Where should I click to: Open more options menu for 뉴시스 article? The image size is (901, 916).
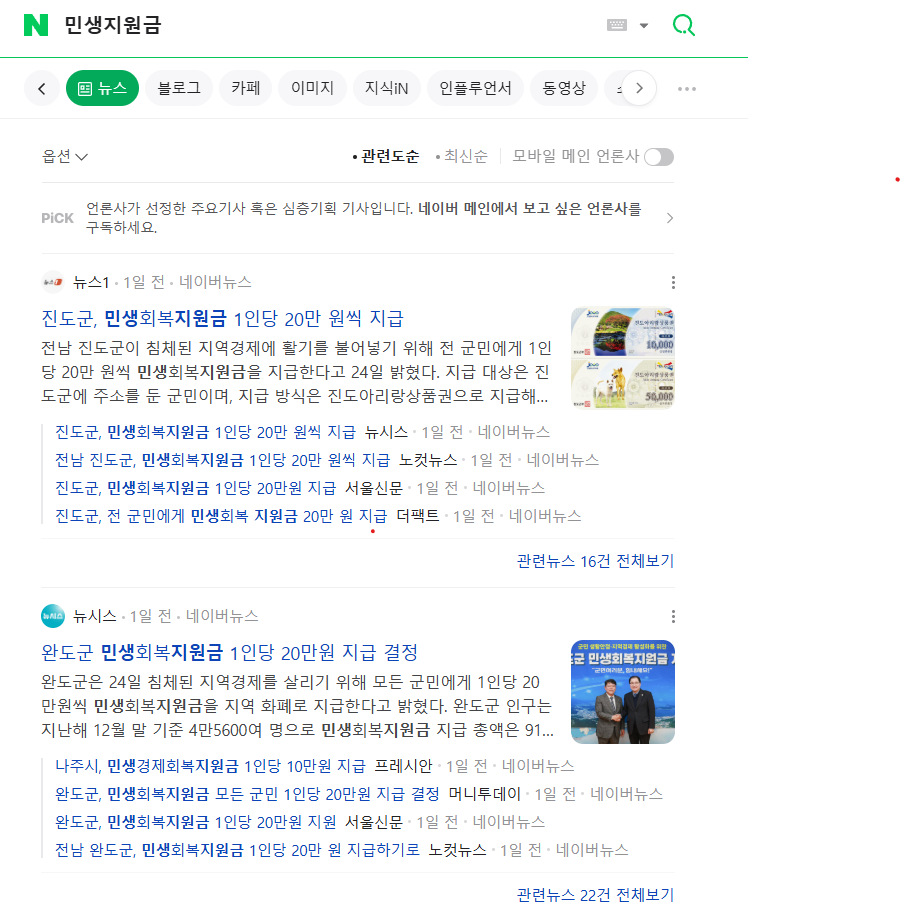pyautogui.click(x=673, y=616)
